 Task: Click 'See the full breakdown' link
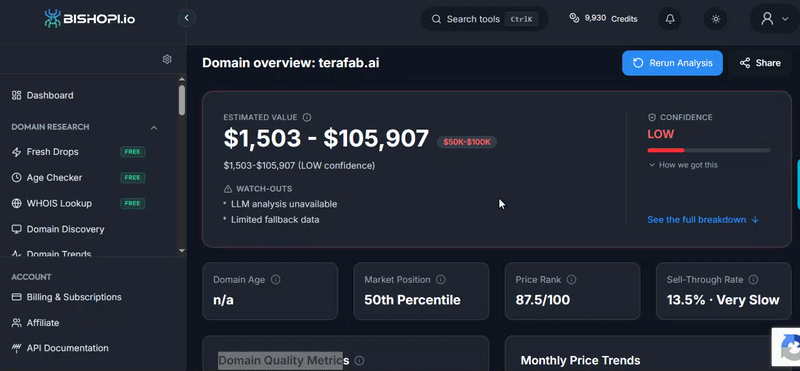[x=703, y=219]
